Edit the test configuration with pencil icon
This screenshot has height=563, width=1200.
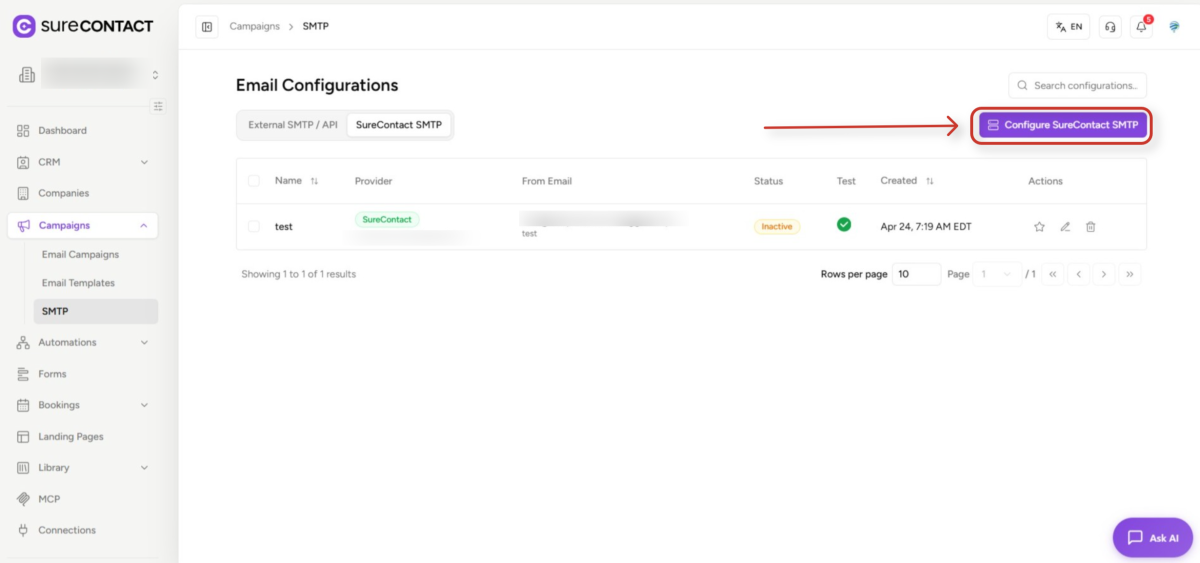tap(1065, 227)
